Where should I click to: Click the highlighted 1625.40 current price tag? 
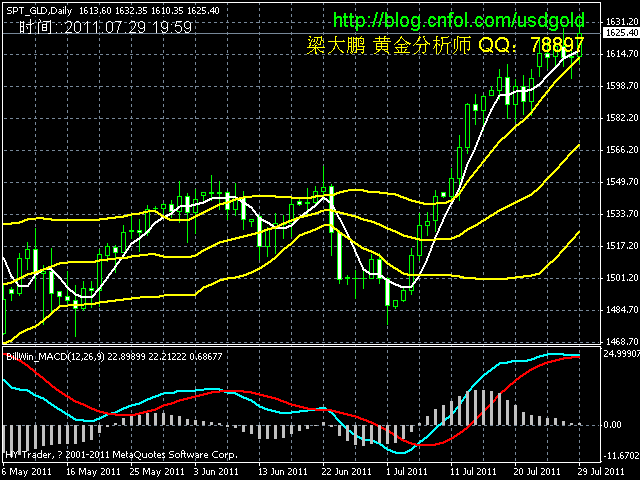tap(621, 33)
